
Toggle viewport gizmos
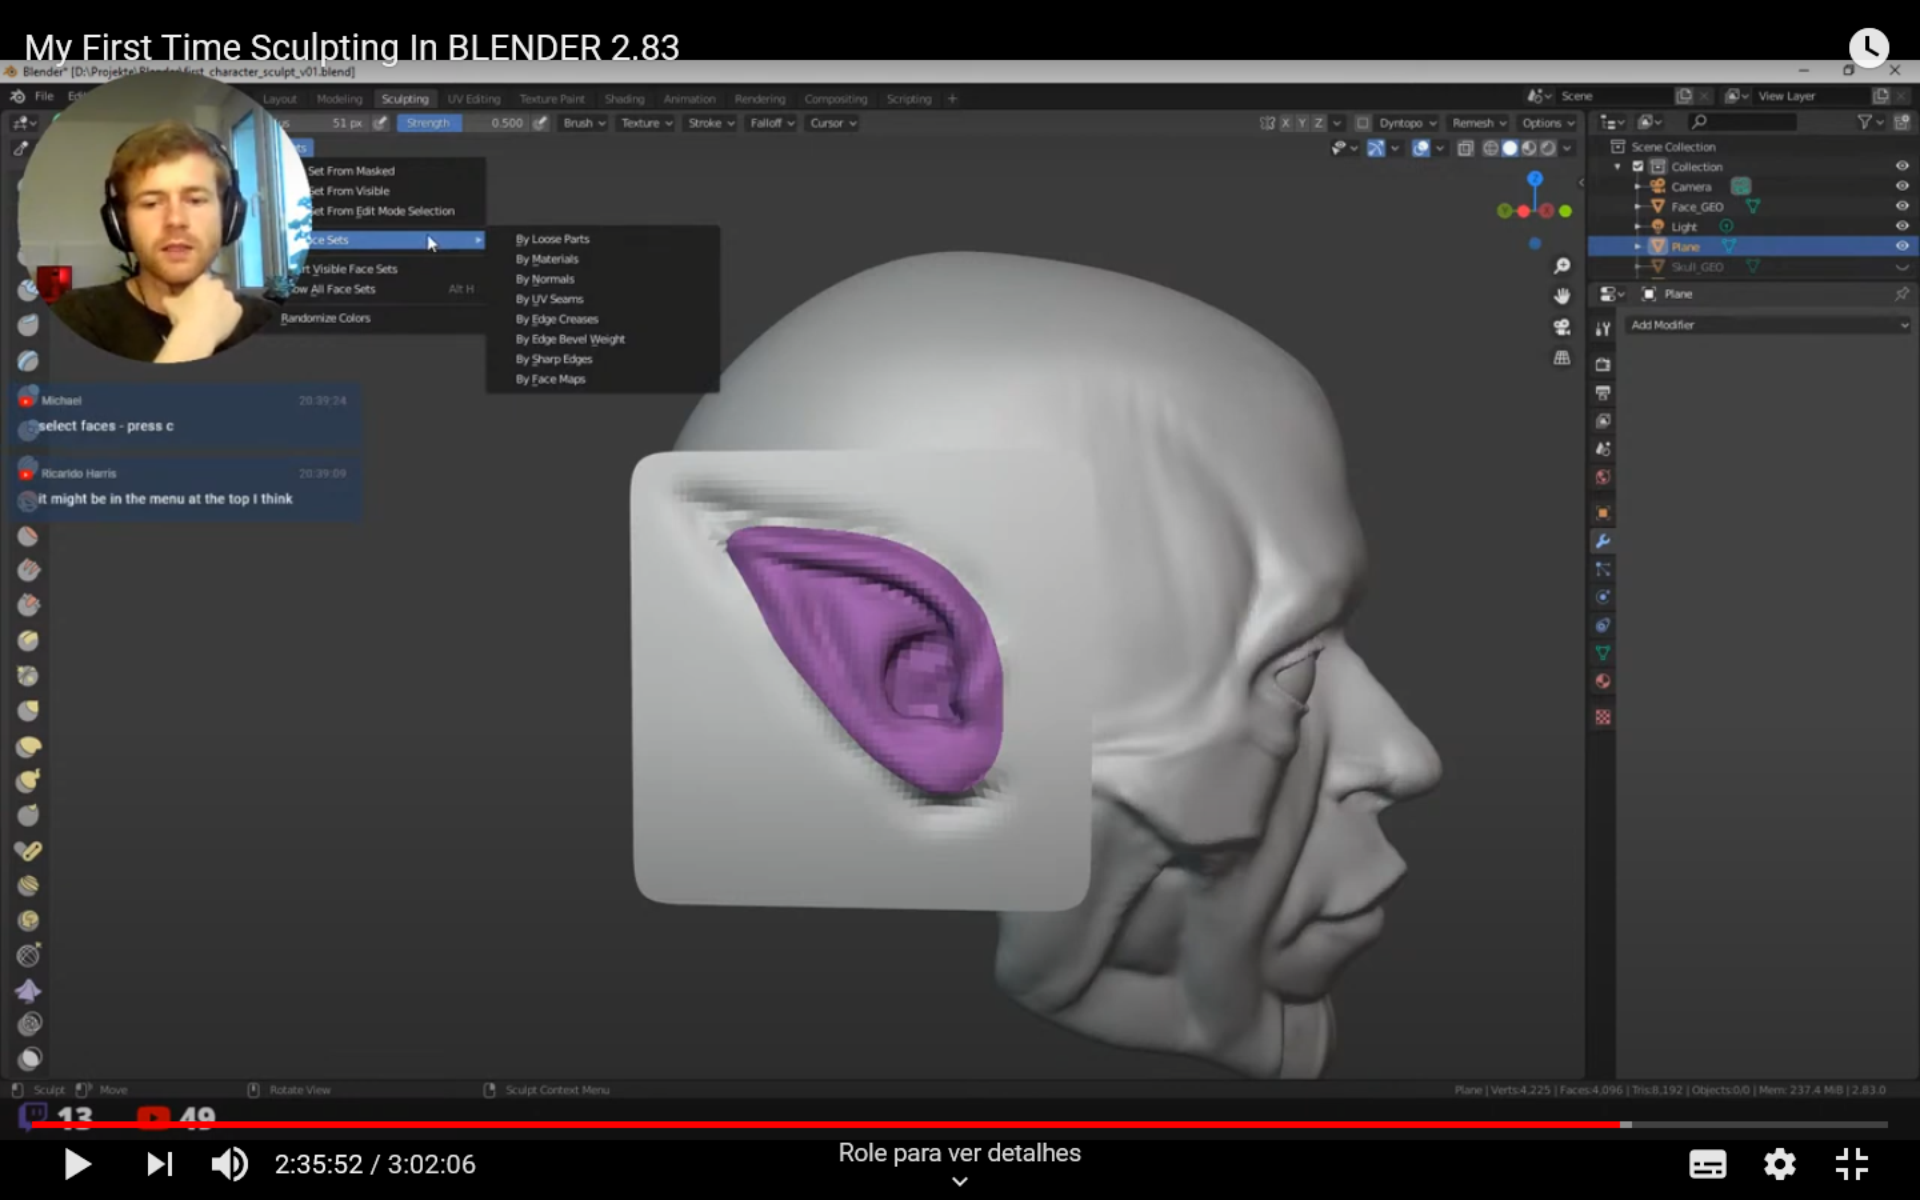point(1376,148)
